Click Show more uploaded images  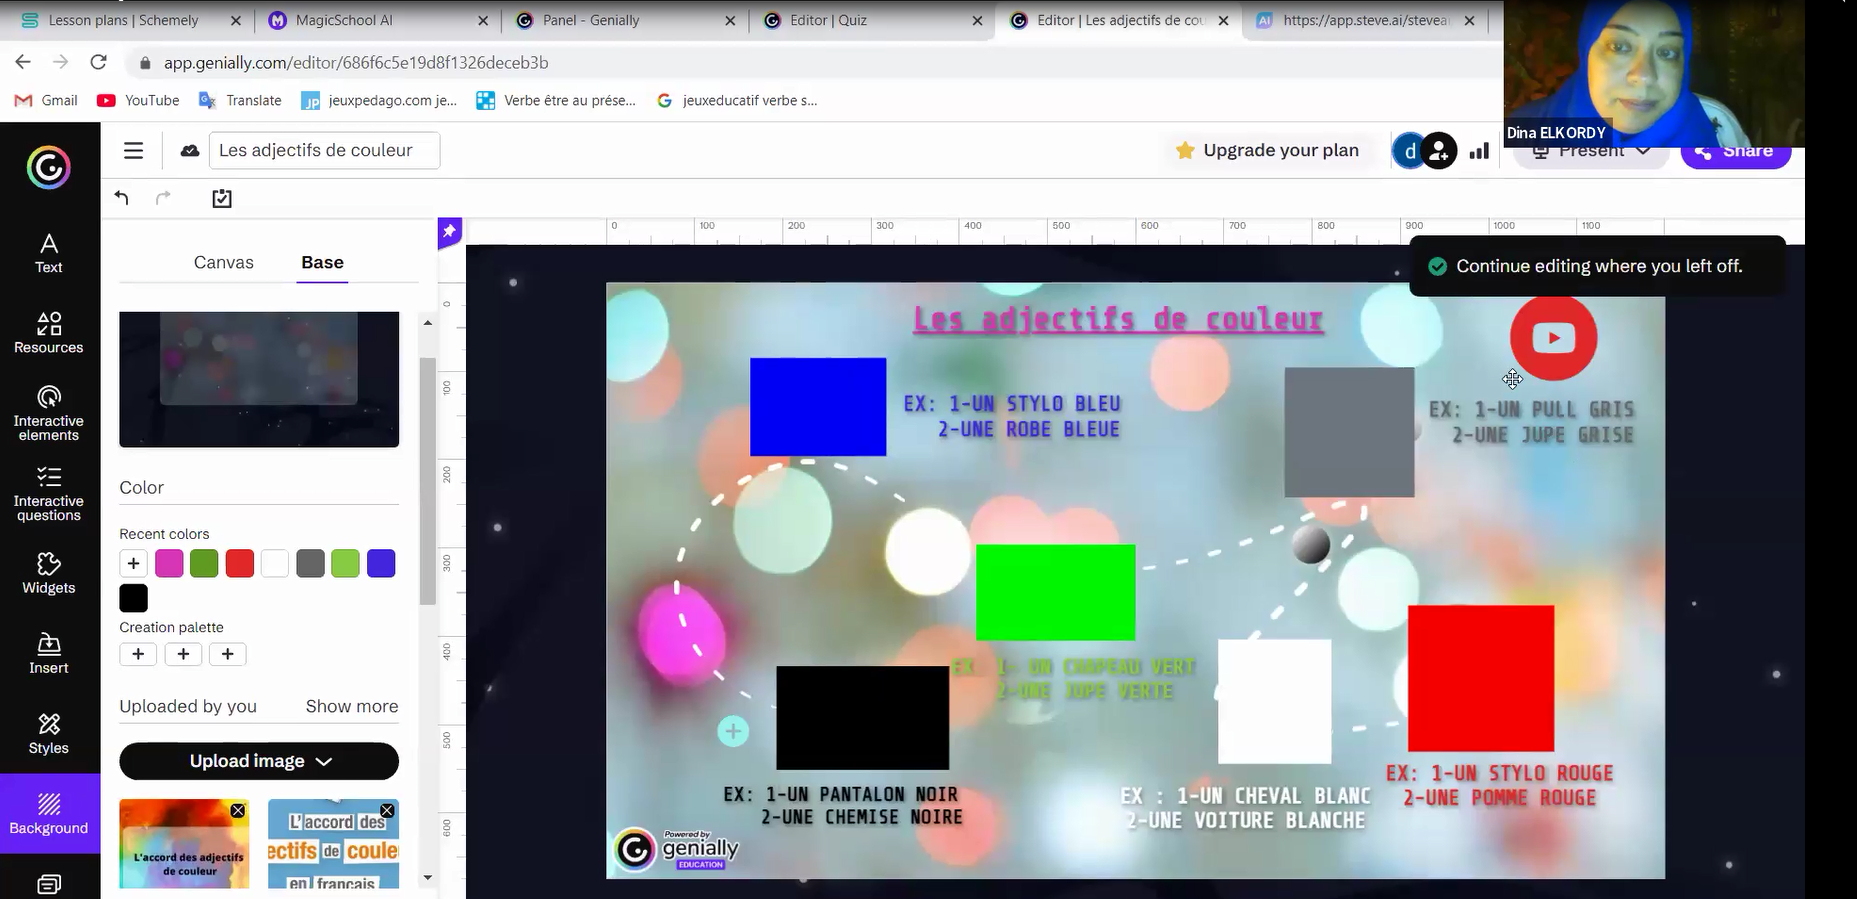(351, 706)
